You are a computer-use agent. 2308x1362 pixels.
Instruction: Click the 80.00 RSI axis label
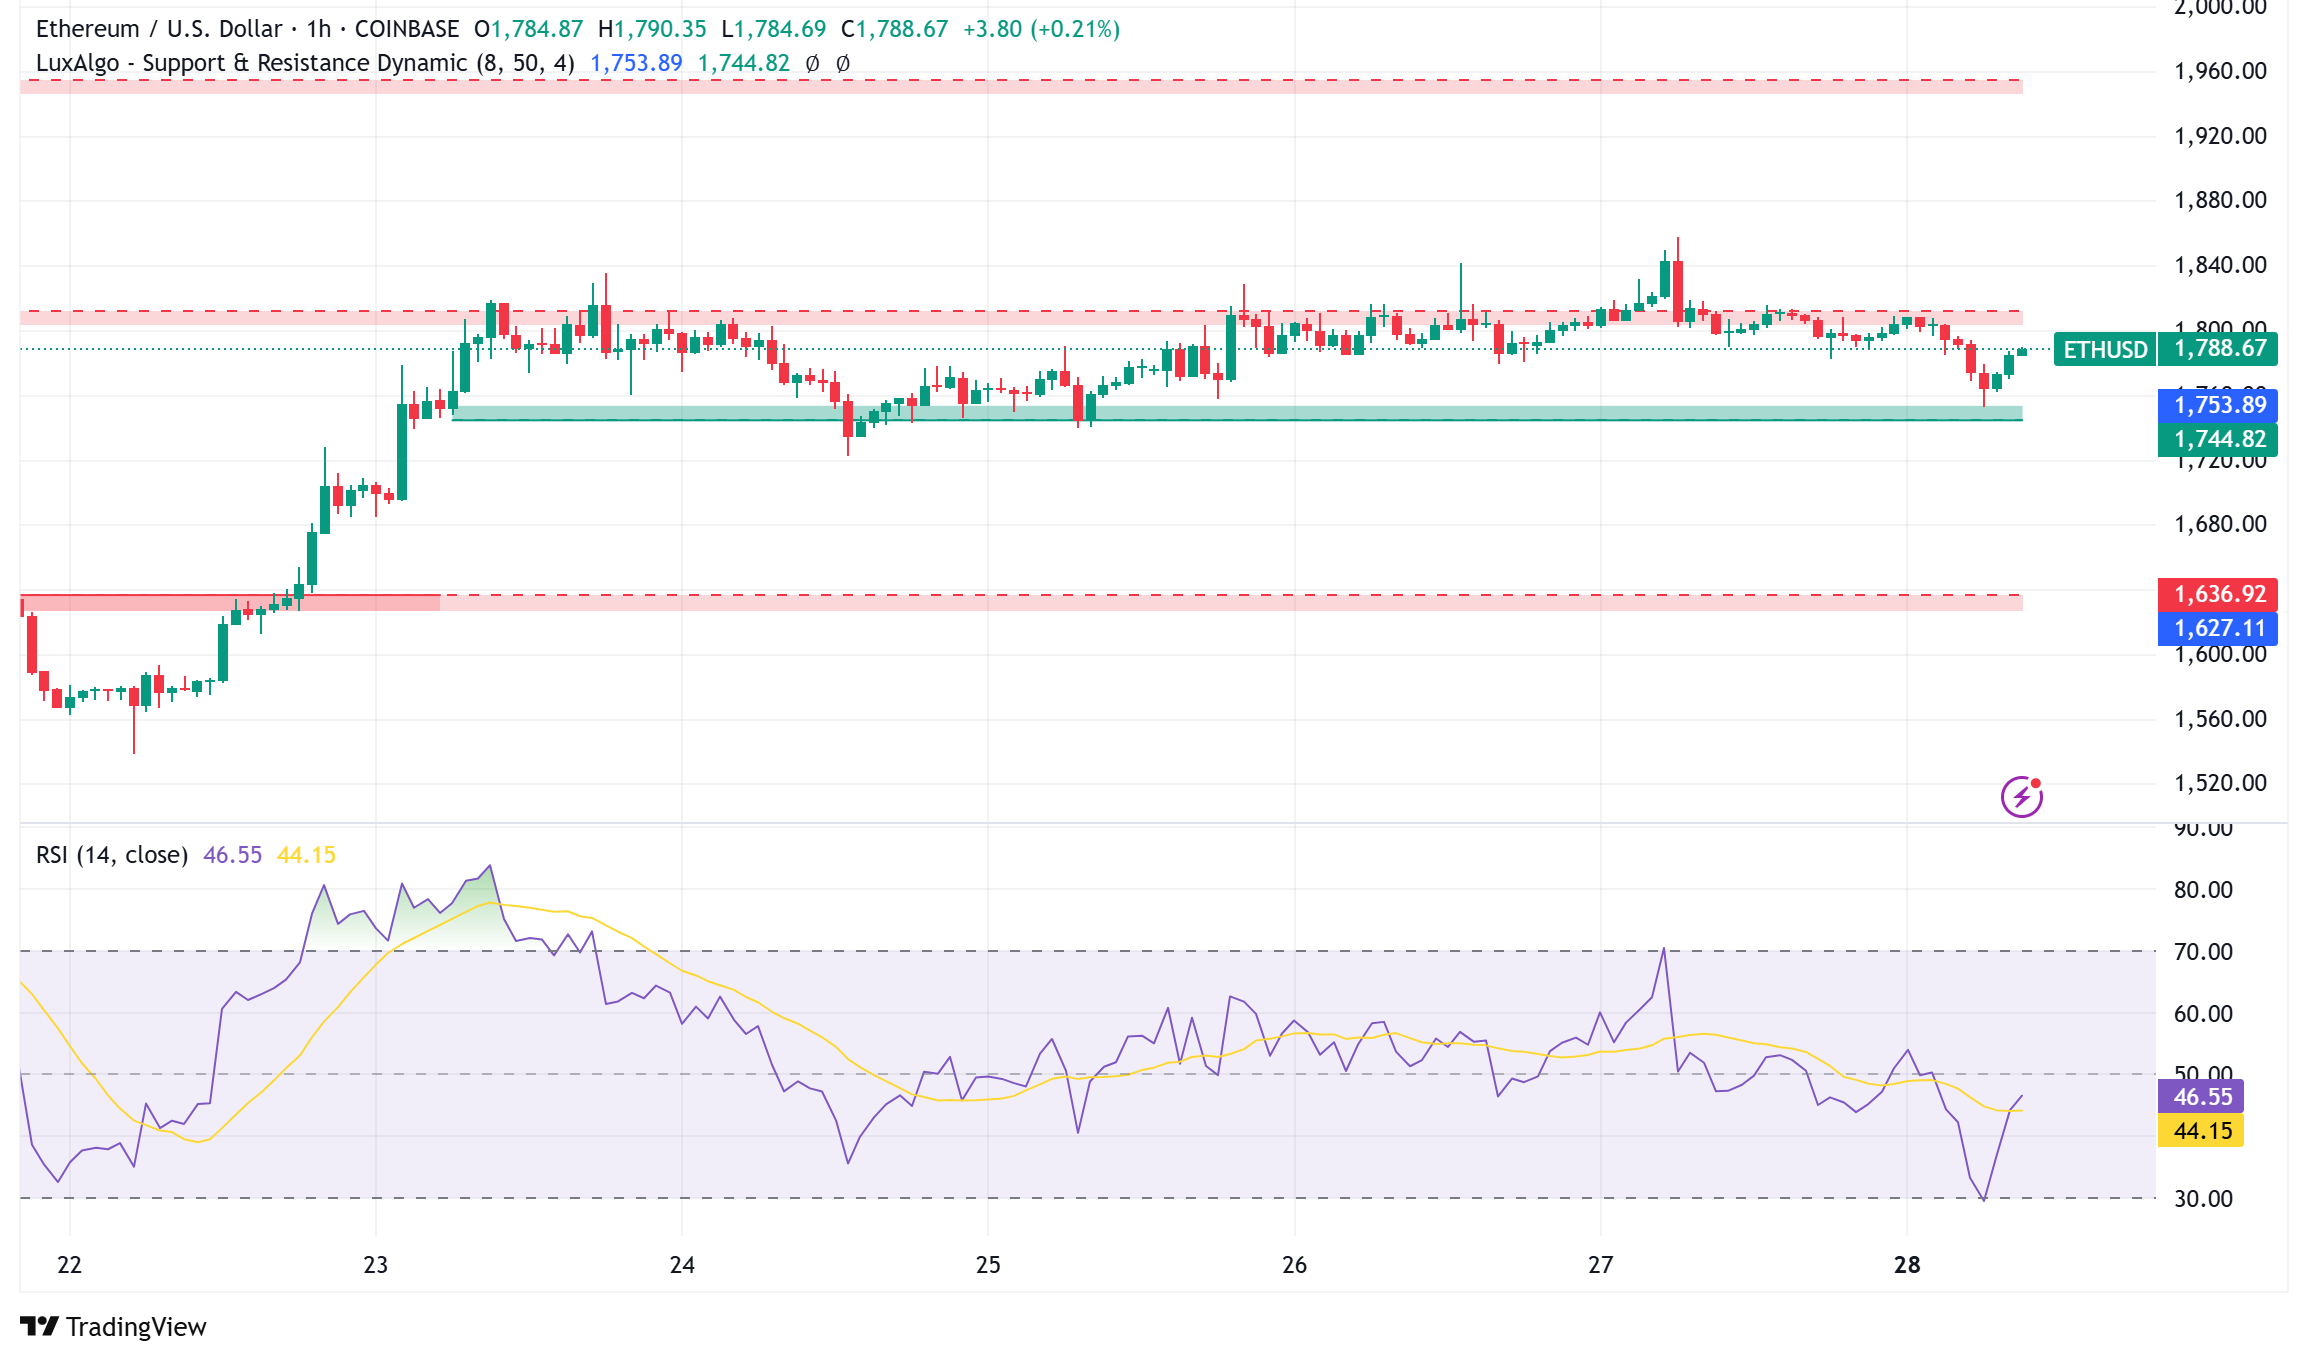(2203, 890)
